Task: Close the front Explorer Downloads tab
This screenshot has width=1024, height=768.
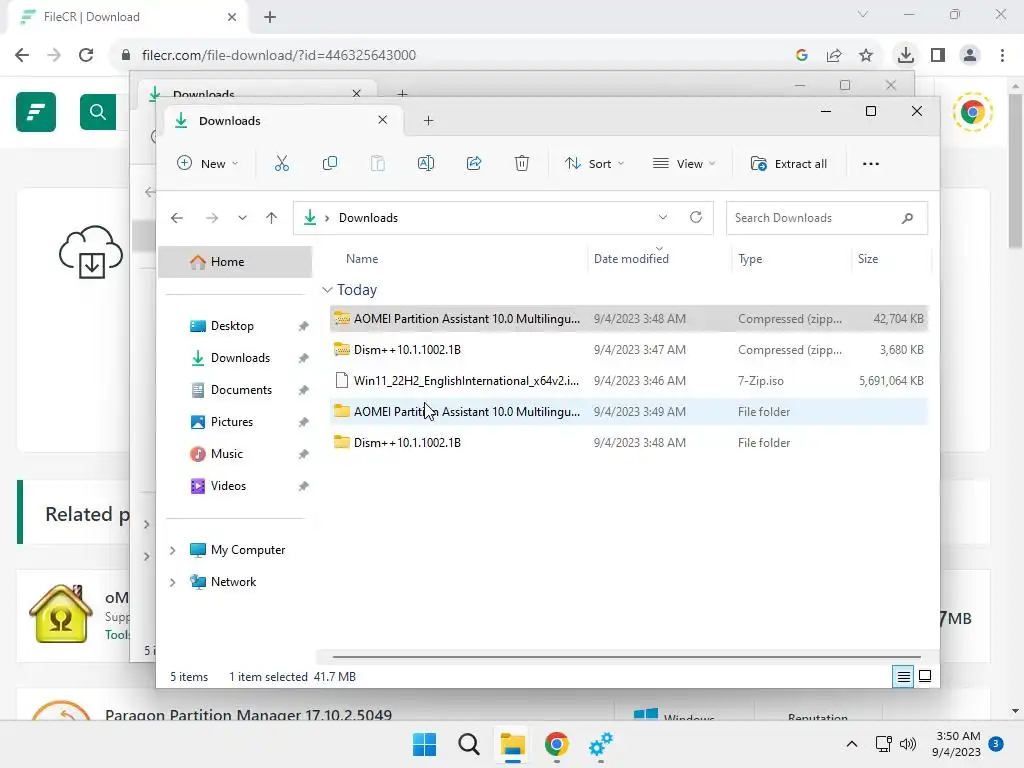Action: coord(383,120)
